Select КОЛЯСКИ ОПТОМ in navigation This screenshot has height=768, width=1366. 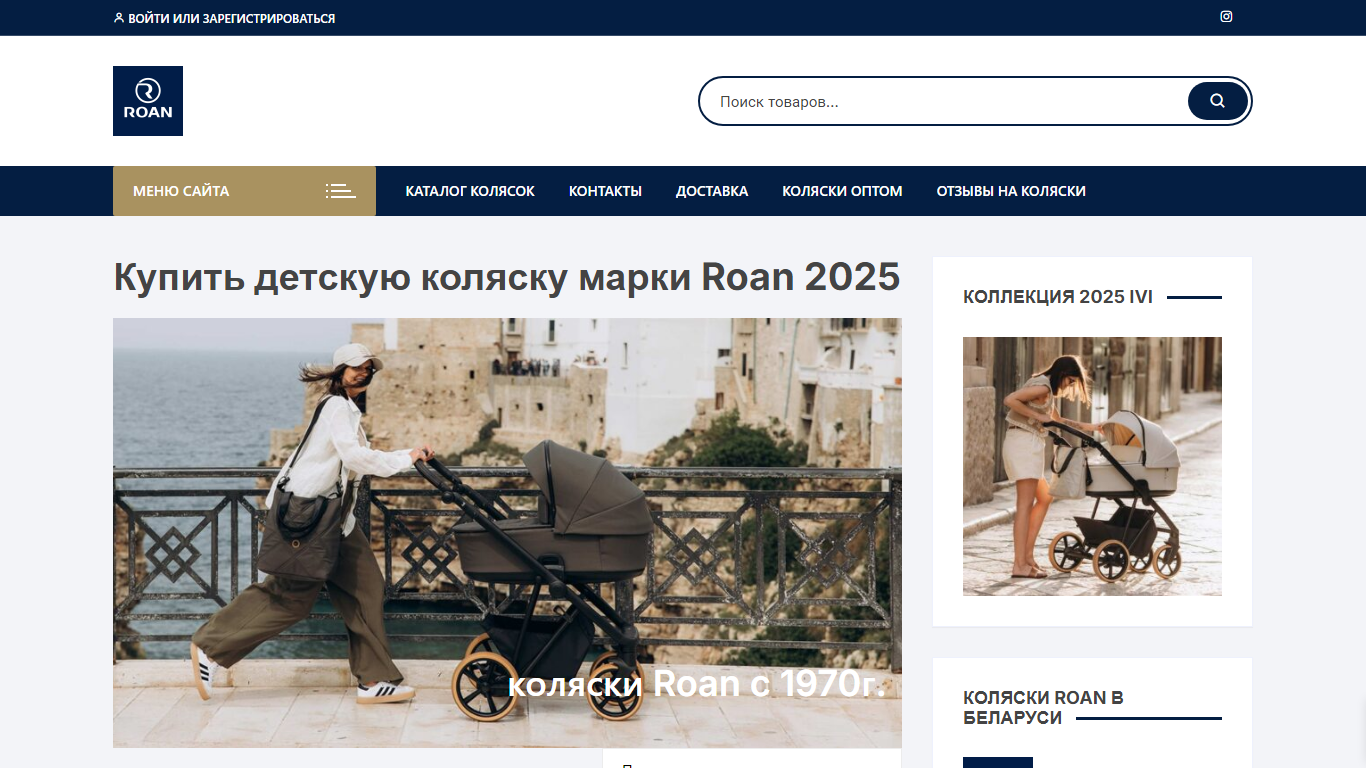pyautogui.click(x=842, y=191)
